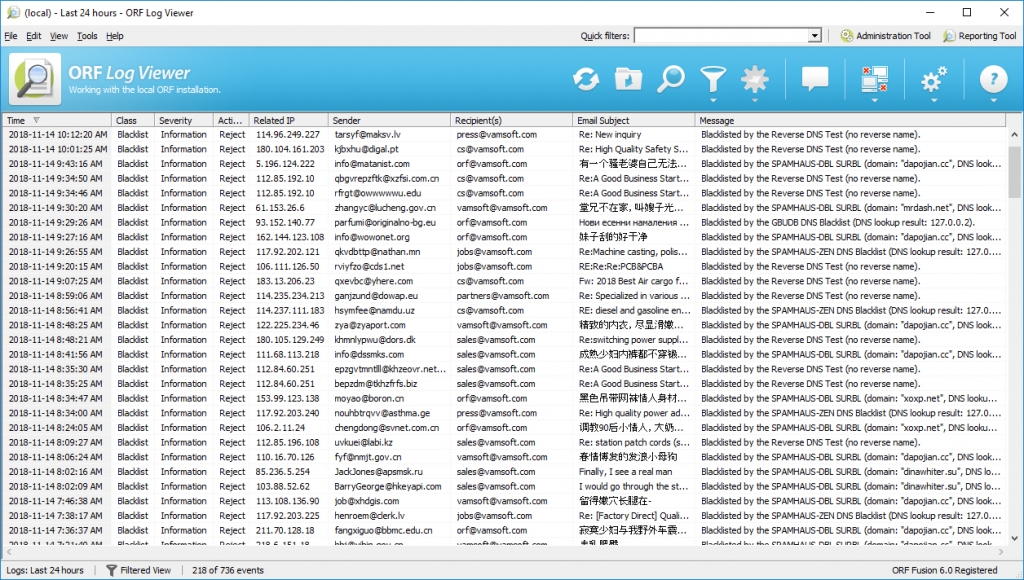Open the Tools menu
The height and width of the screenshot is (580, 1024).
tap(87, 36)
